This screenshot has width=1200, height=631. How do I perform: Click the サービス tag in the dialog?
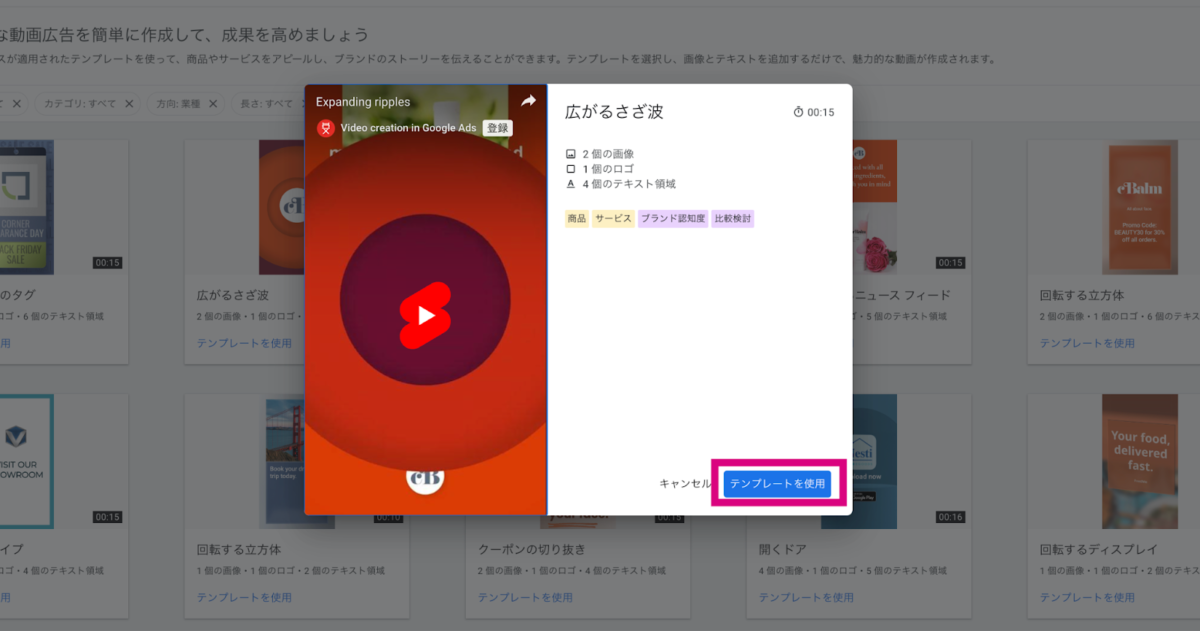613,218
